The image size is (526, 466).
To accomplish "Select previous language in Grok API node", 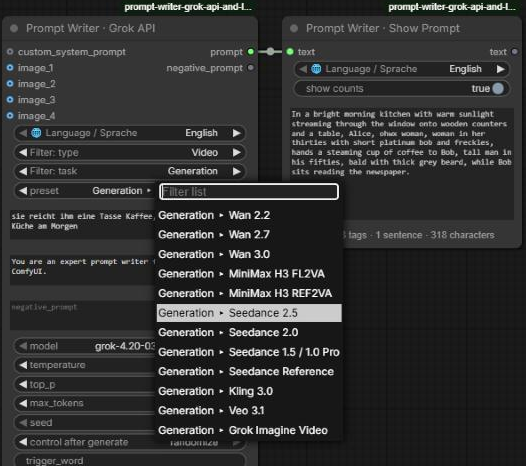I will [x=23, y=133].
